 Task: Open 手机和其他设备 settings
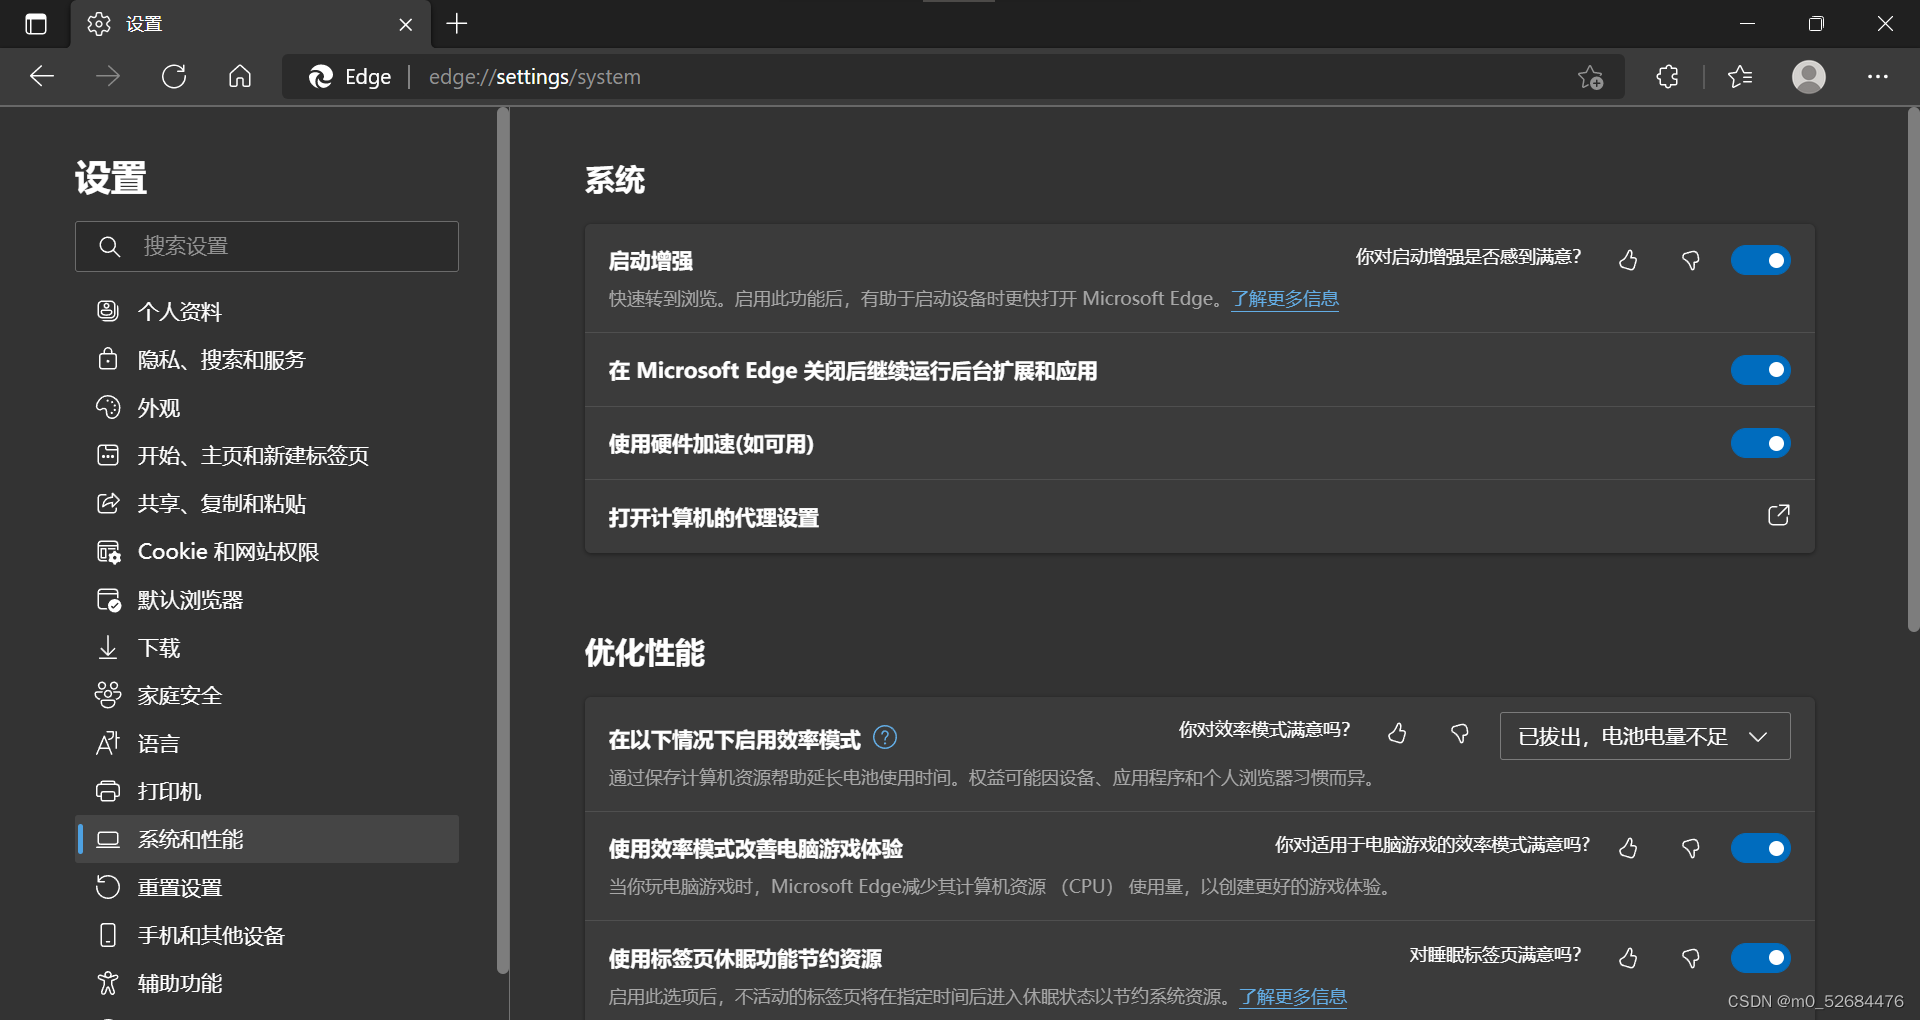tap(267, 936)
